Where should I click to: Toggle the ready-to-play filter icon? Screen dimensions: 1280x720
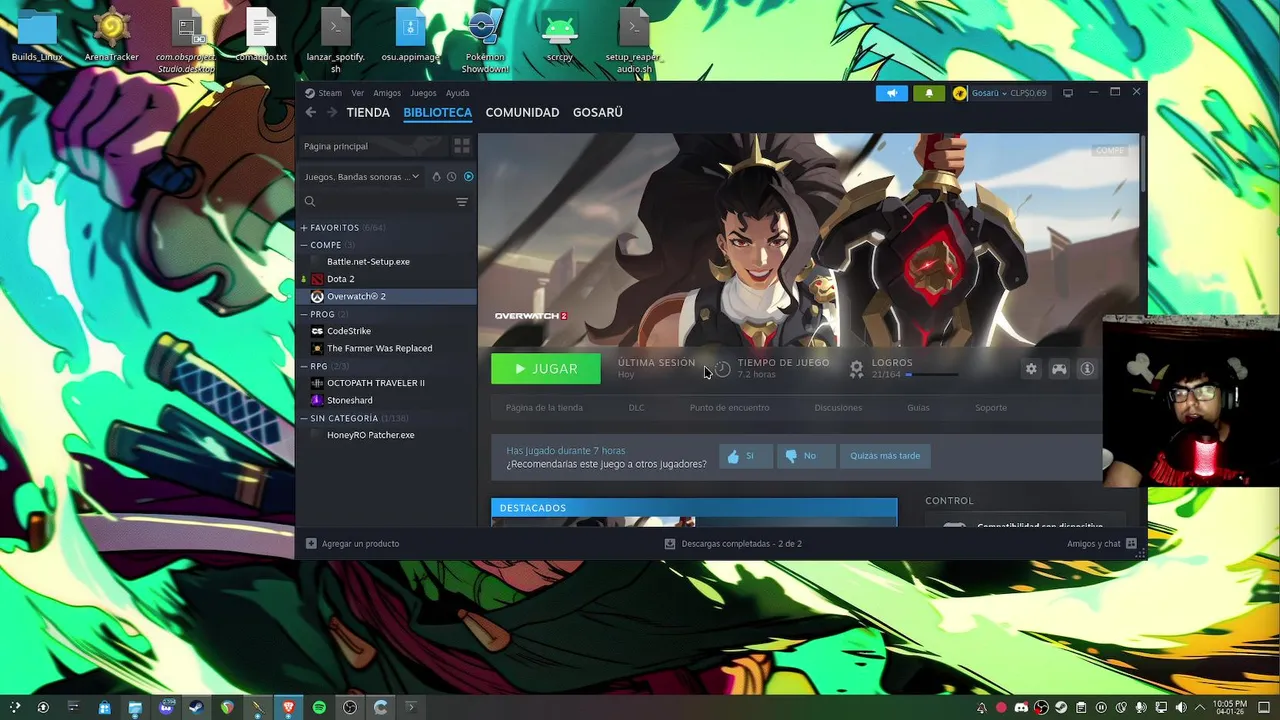[x=468, y=177]
